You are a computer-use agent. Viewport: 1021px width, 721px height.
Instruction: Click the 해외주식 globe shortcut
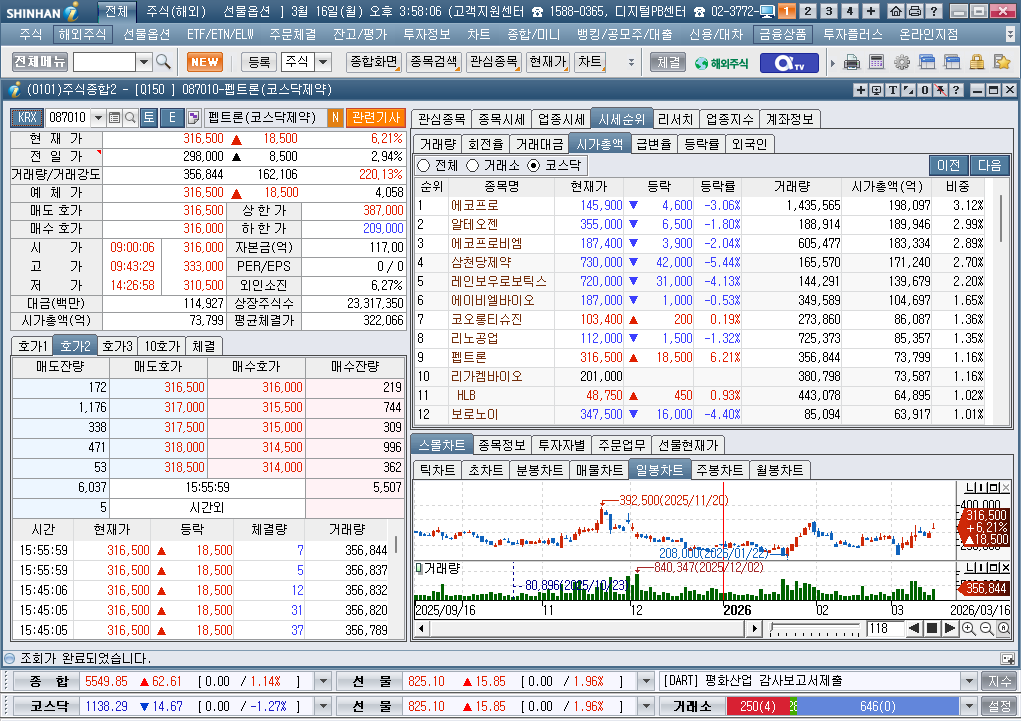[721, 63]
